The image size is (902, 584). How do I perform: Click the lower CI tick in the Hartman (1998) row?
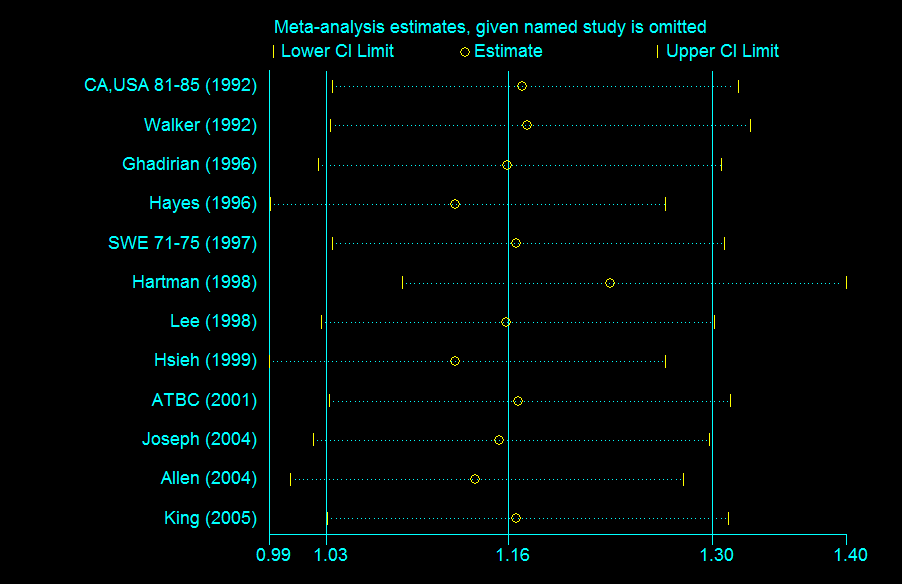point(403,283)
